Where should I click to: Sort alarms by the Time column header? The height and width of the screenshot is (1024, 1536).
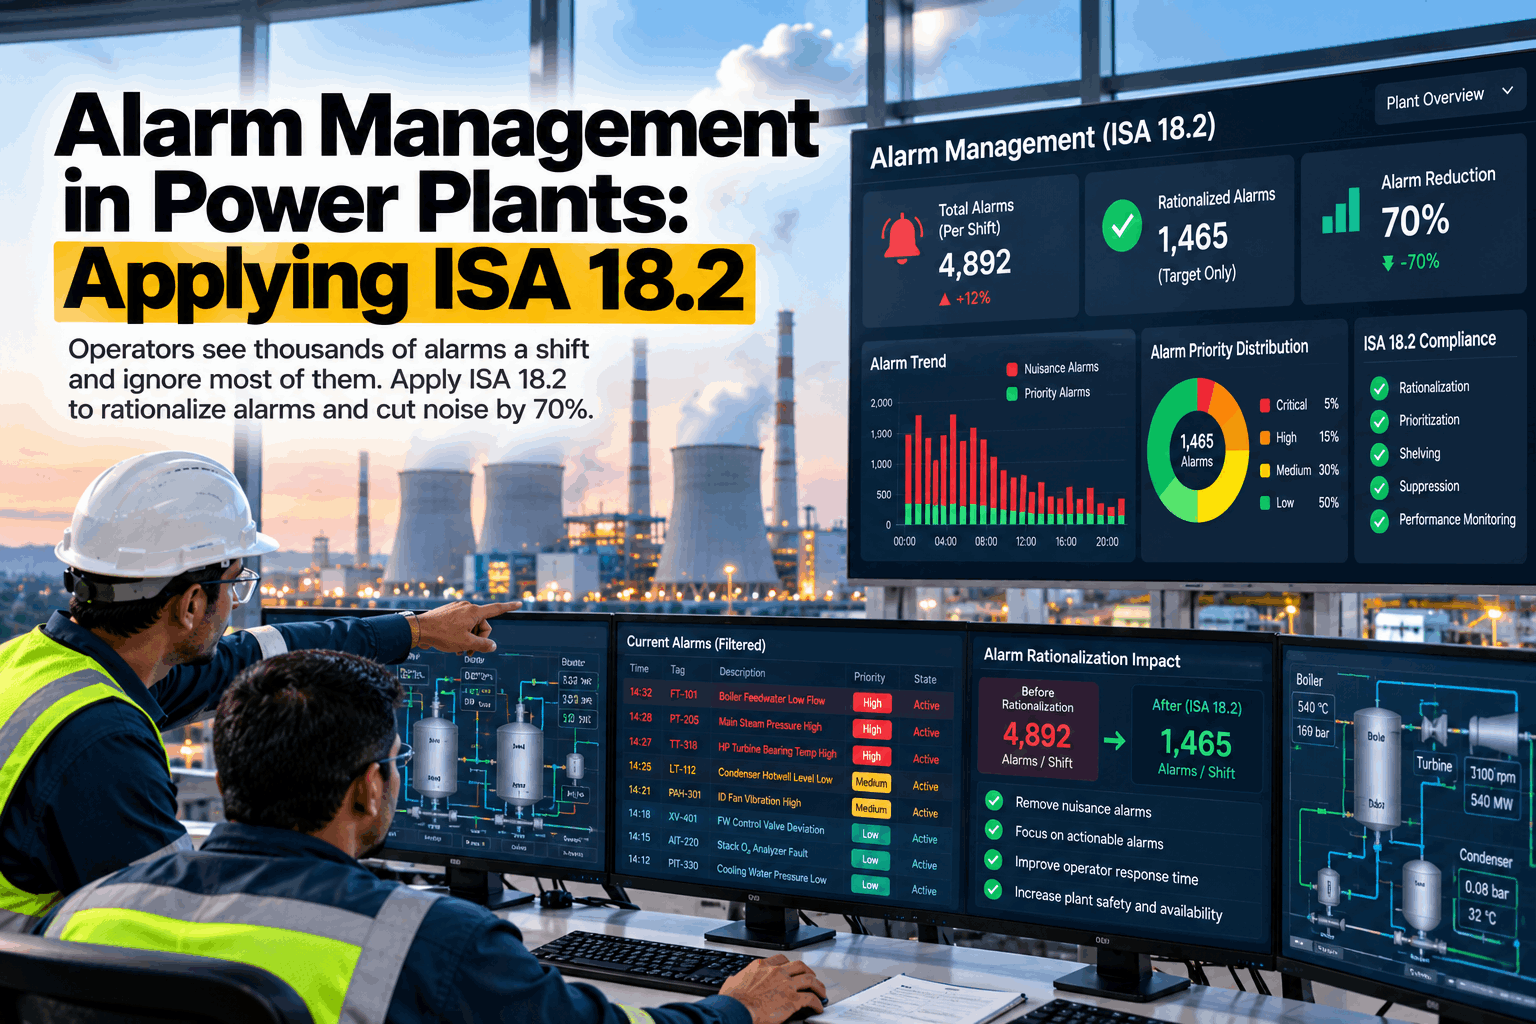pos(639,668)
